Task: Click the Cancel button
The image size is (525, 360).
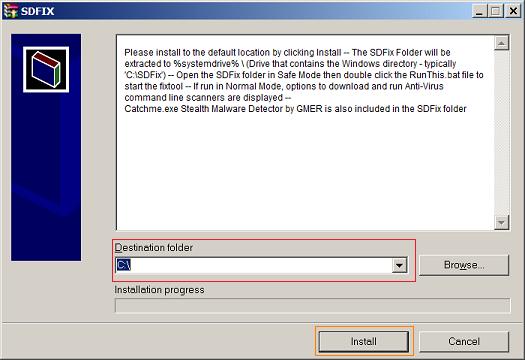Action: [464, 341]
